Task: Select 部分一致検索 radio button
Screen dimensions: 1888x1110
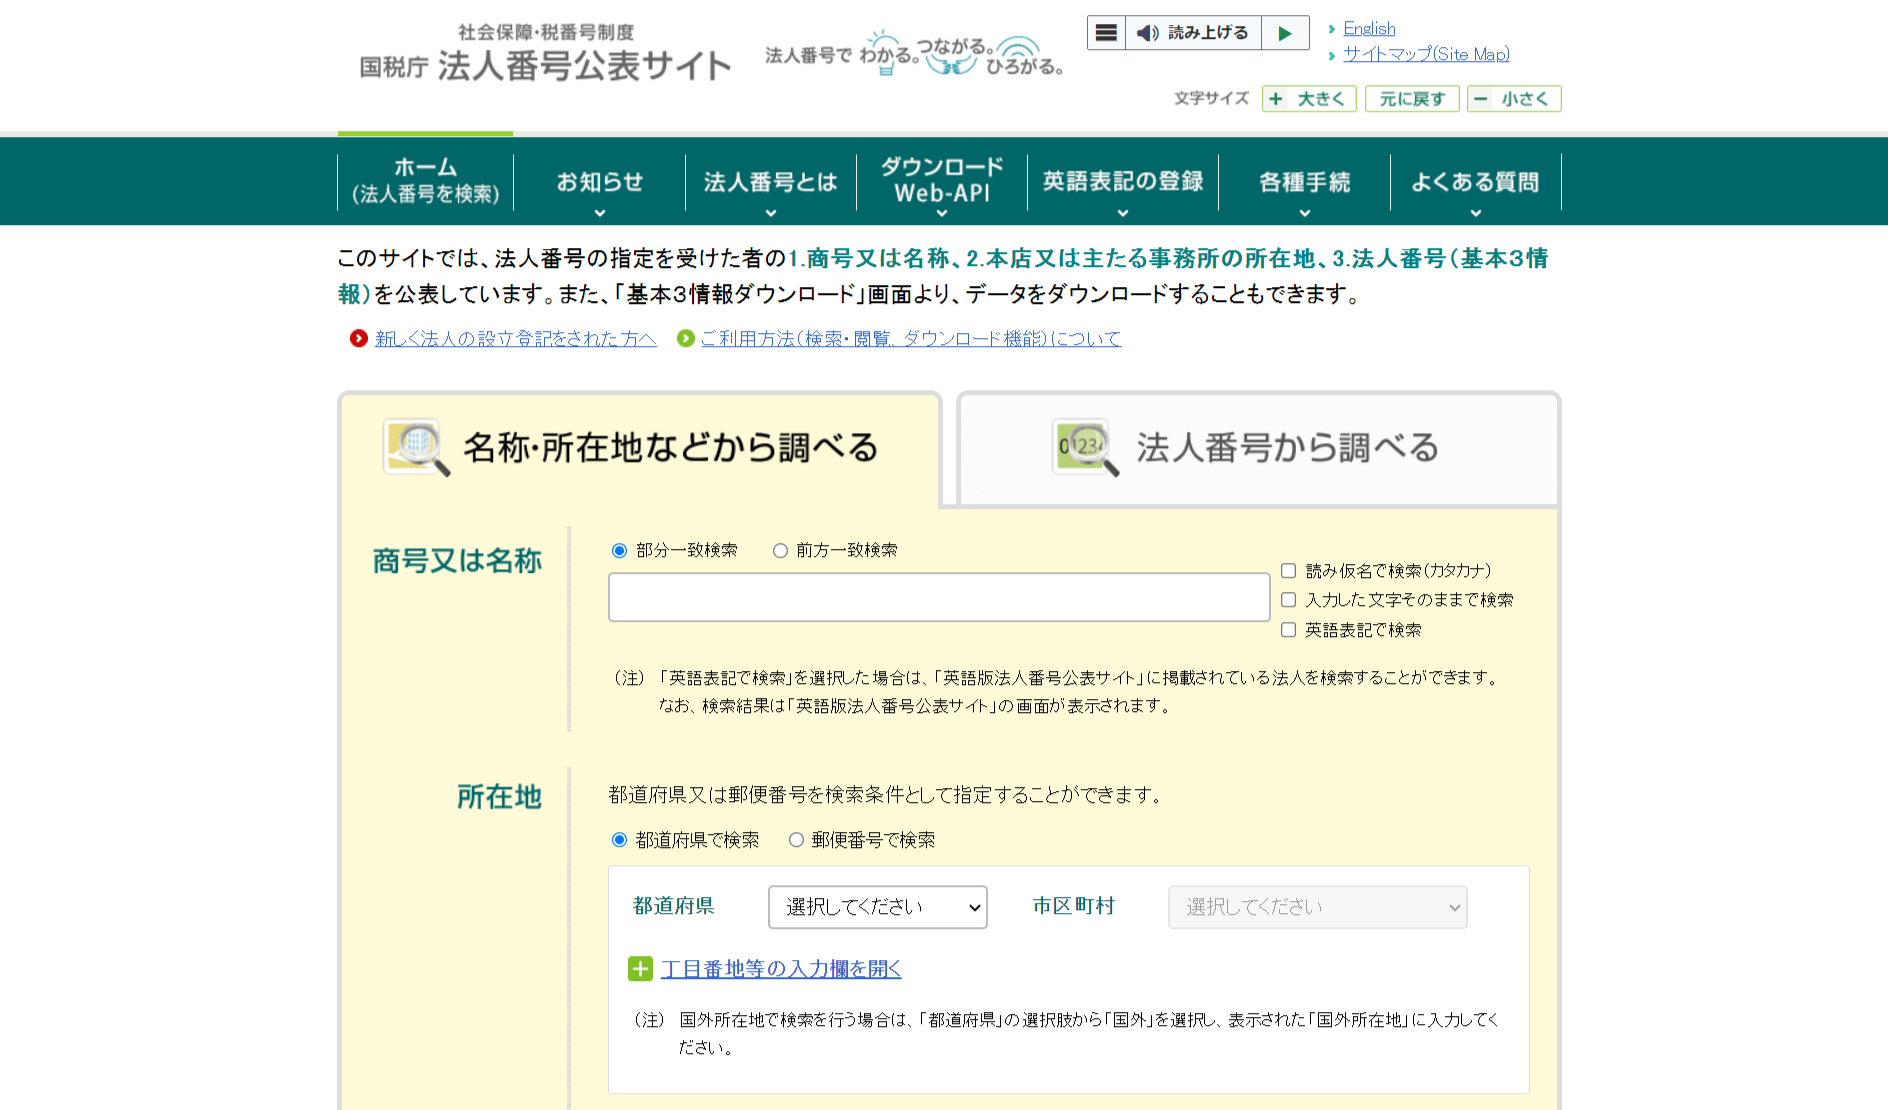Action: point(619,550)
